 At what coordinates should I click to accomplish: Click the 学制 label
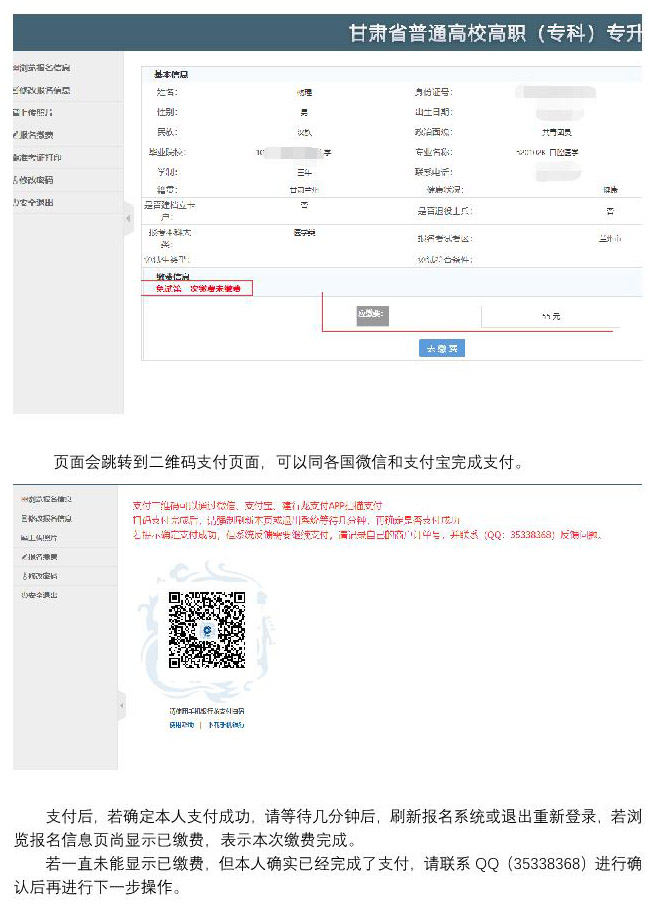pyautogui.click(x=167, y=172)
